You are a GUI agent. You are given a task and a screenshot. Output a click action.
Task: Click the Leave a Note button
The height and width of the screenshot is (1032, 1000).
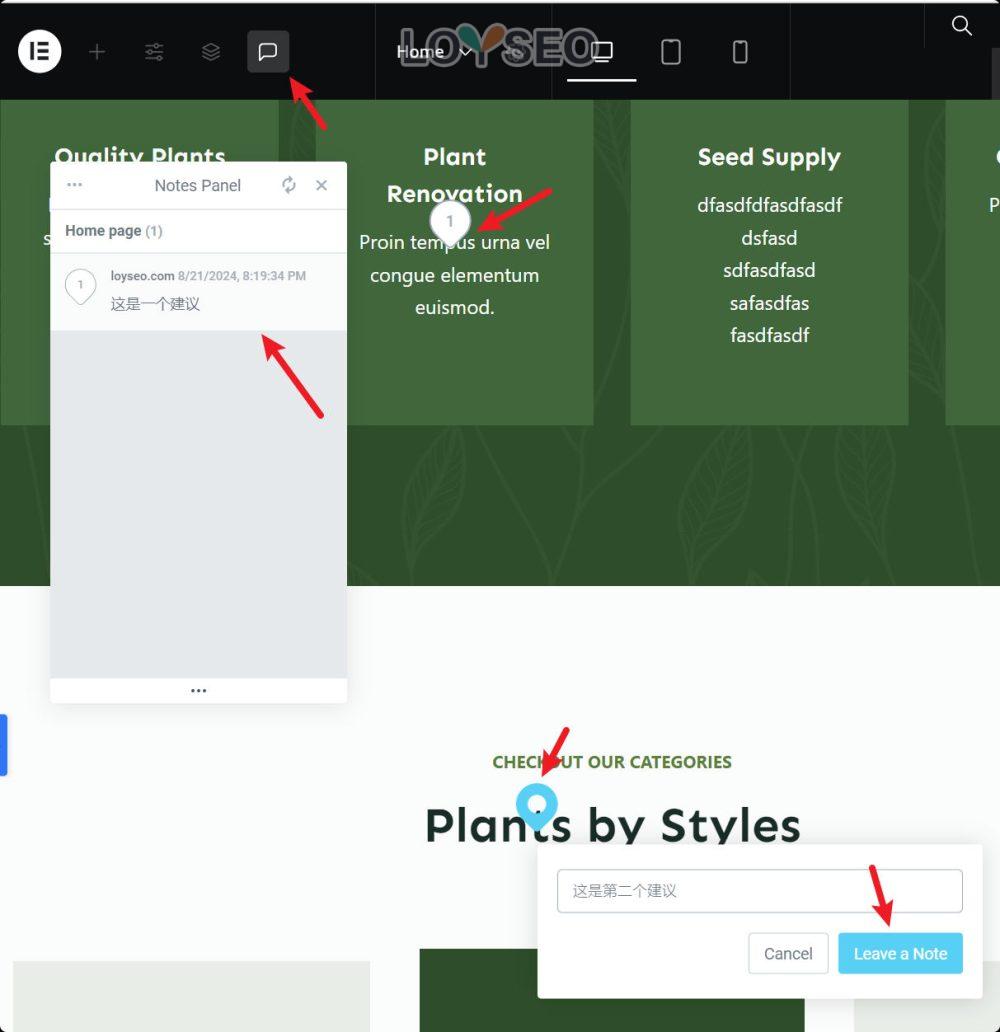[x=900, y=953]
